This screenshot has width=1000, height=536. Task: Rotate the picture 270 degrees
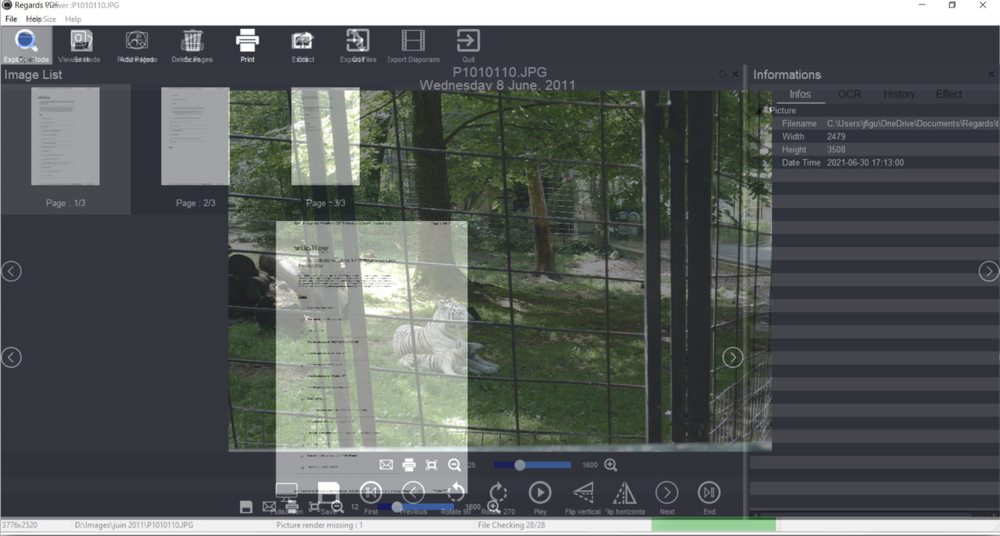coord(497,493)
